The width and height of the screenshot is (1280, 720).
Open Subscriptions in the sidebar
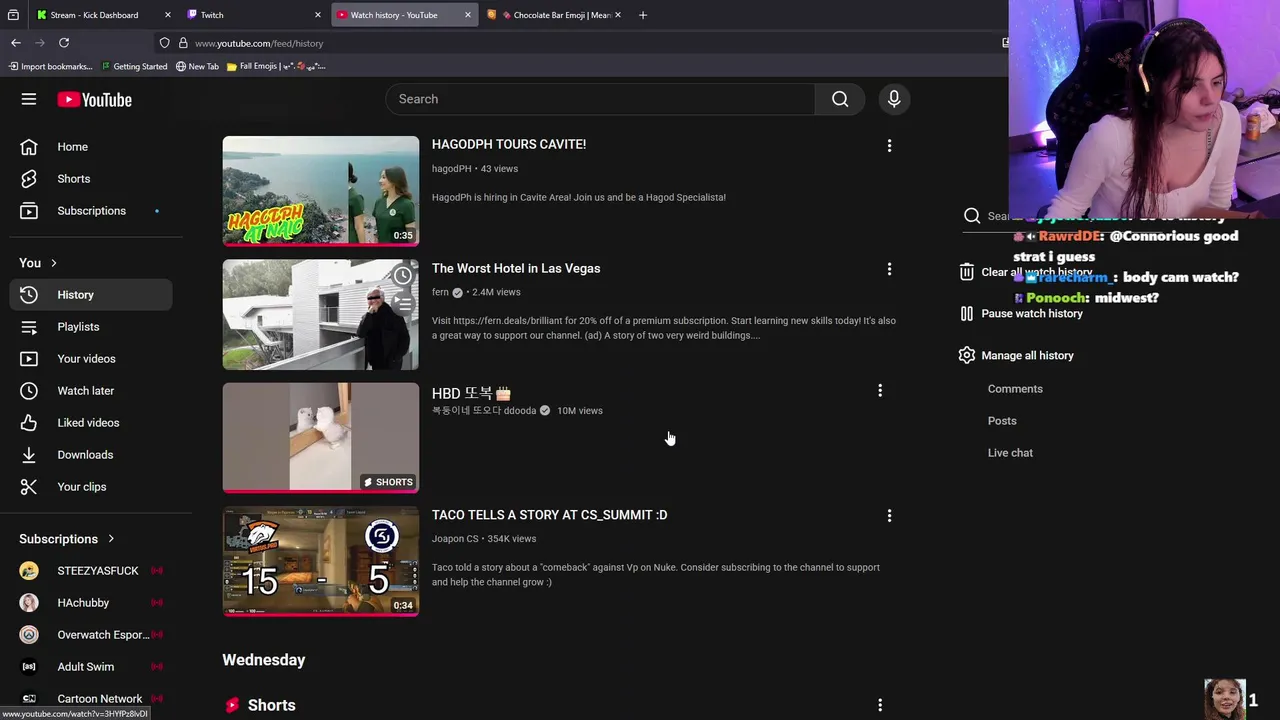click(x=91, y=211)
